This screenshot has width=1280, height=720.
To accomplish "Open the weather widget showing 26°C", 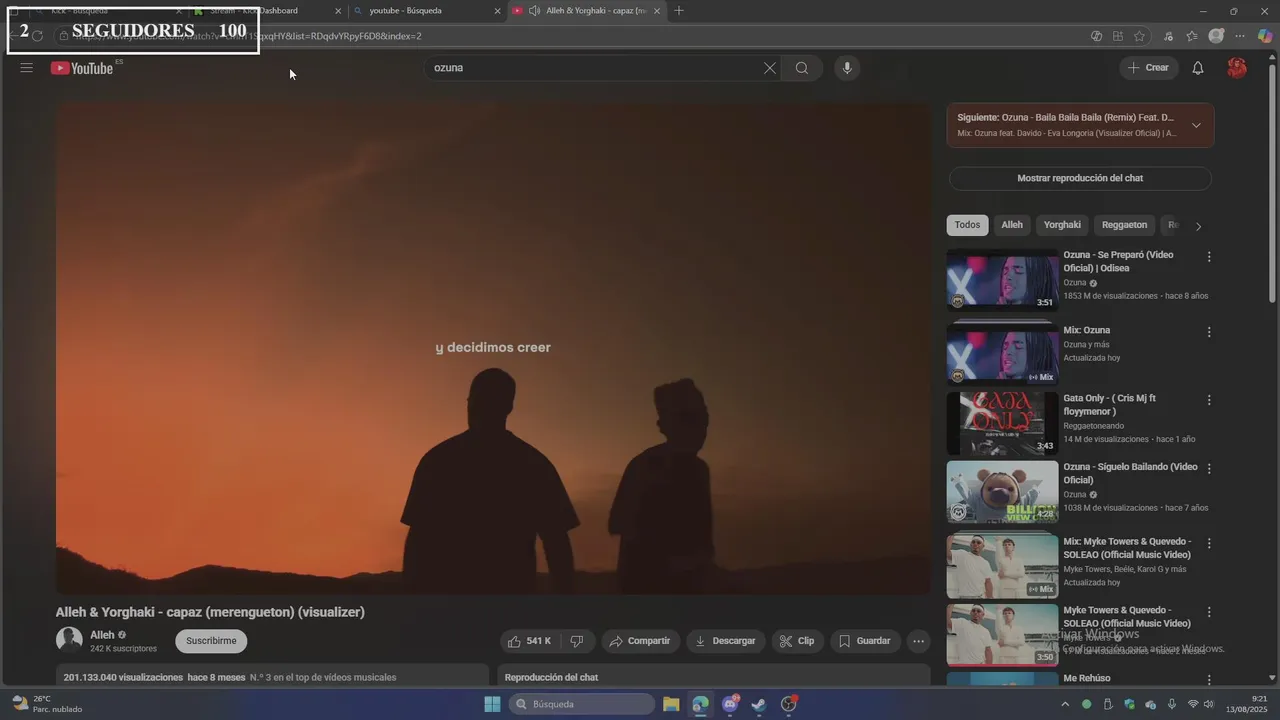I will coord(47,704).
